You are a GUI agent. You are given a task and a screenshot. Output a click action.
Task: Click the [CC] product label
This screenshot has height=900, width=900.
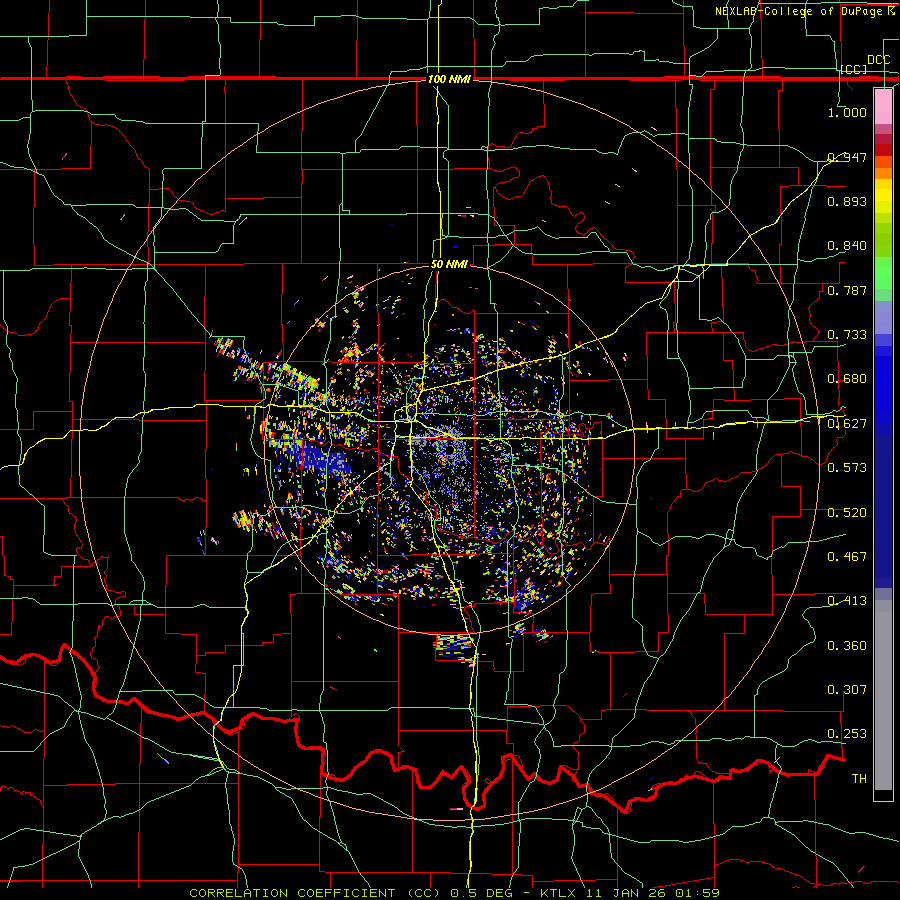coord(853,69)
